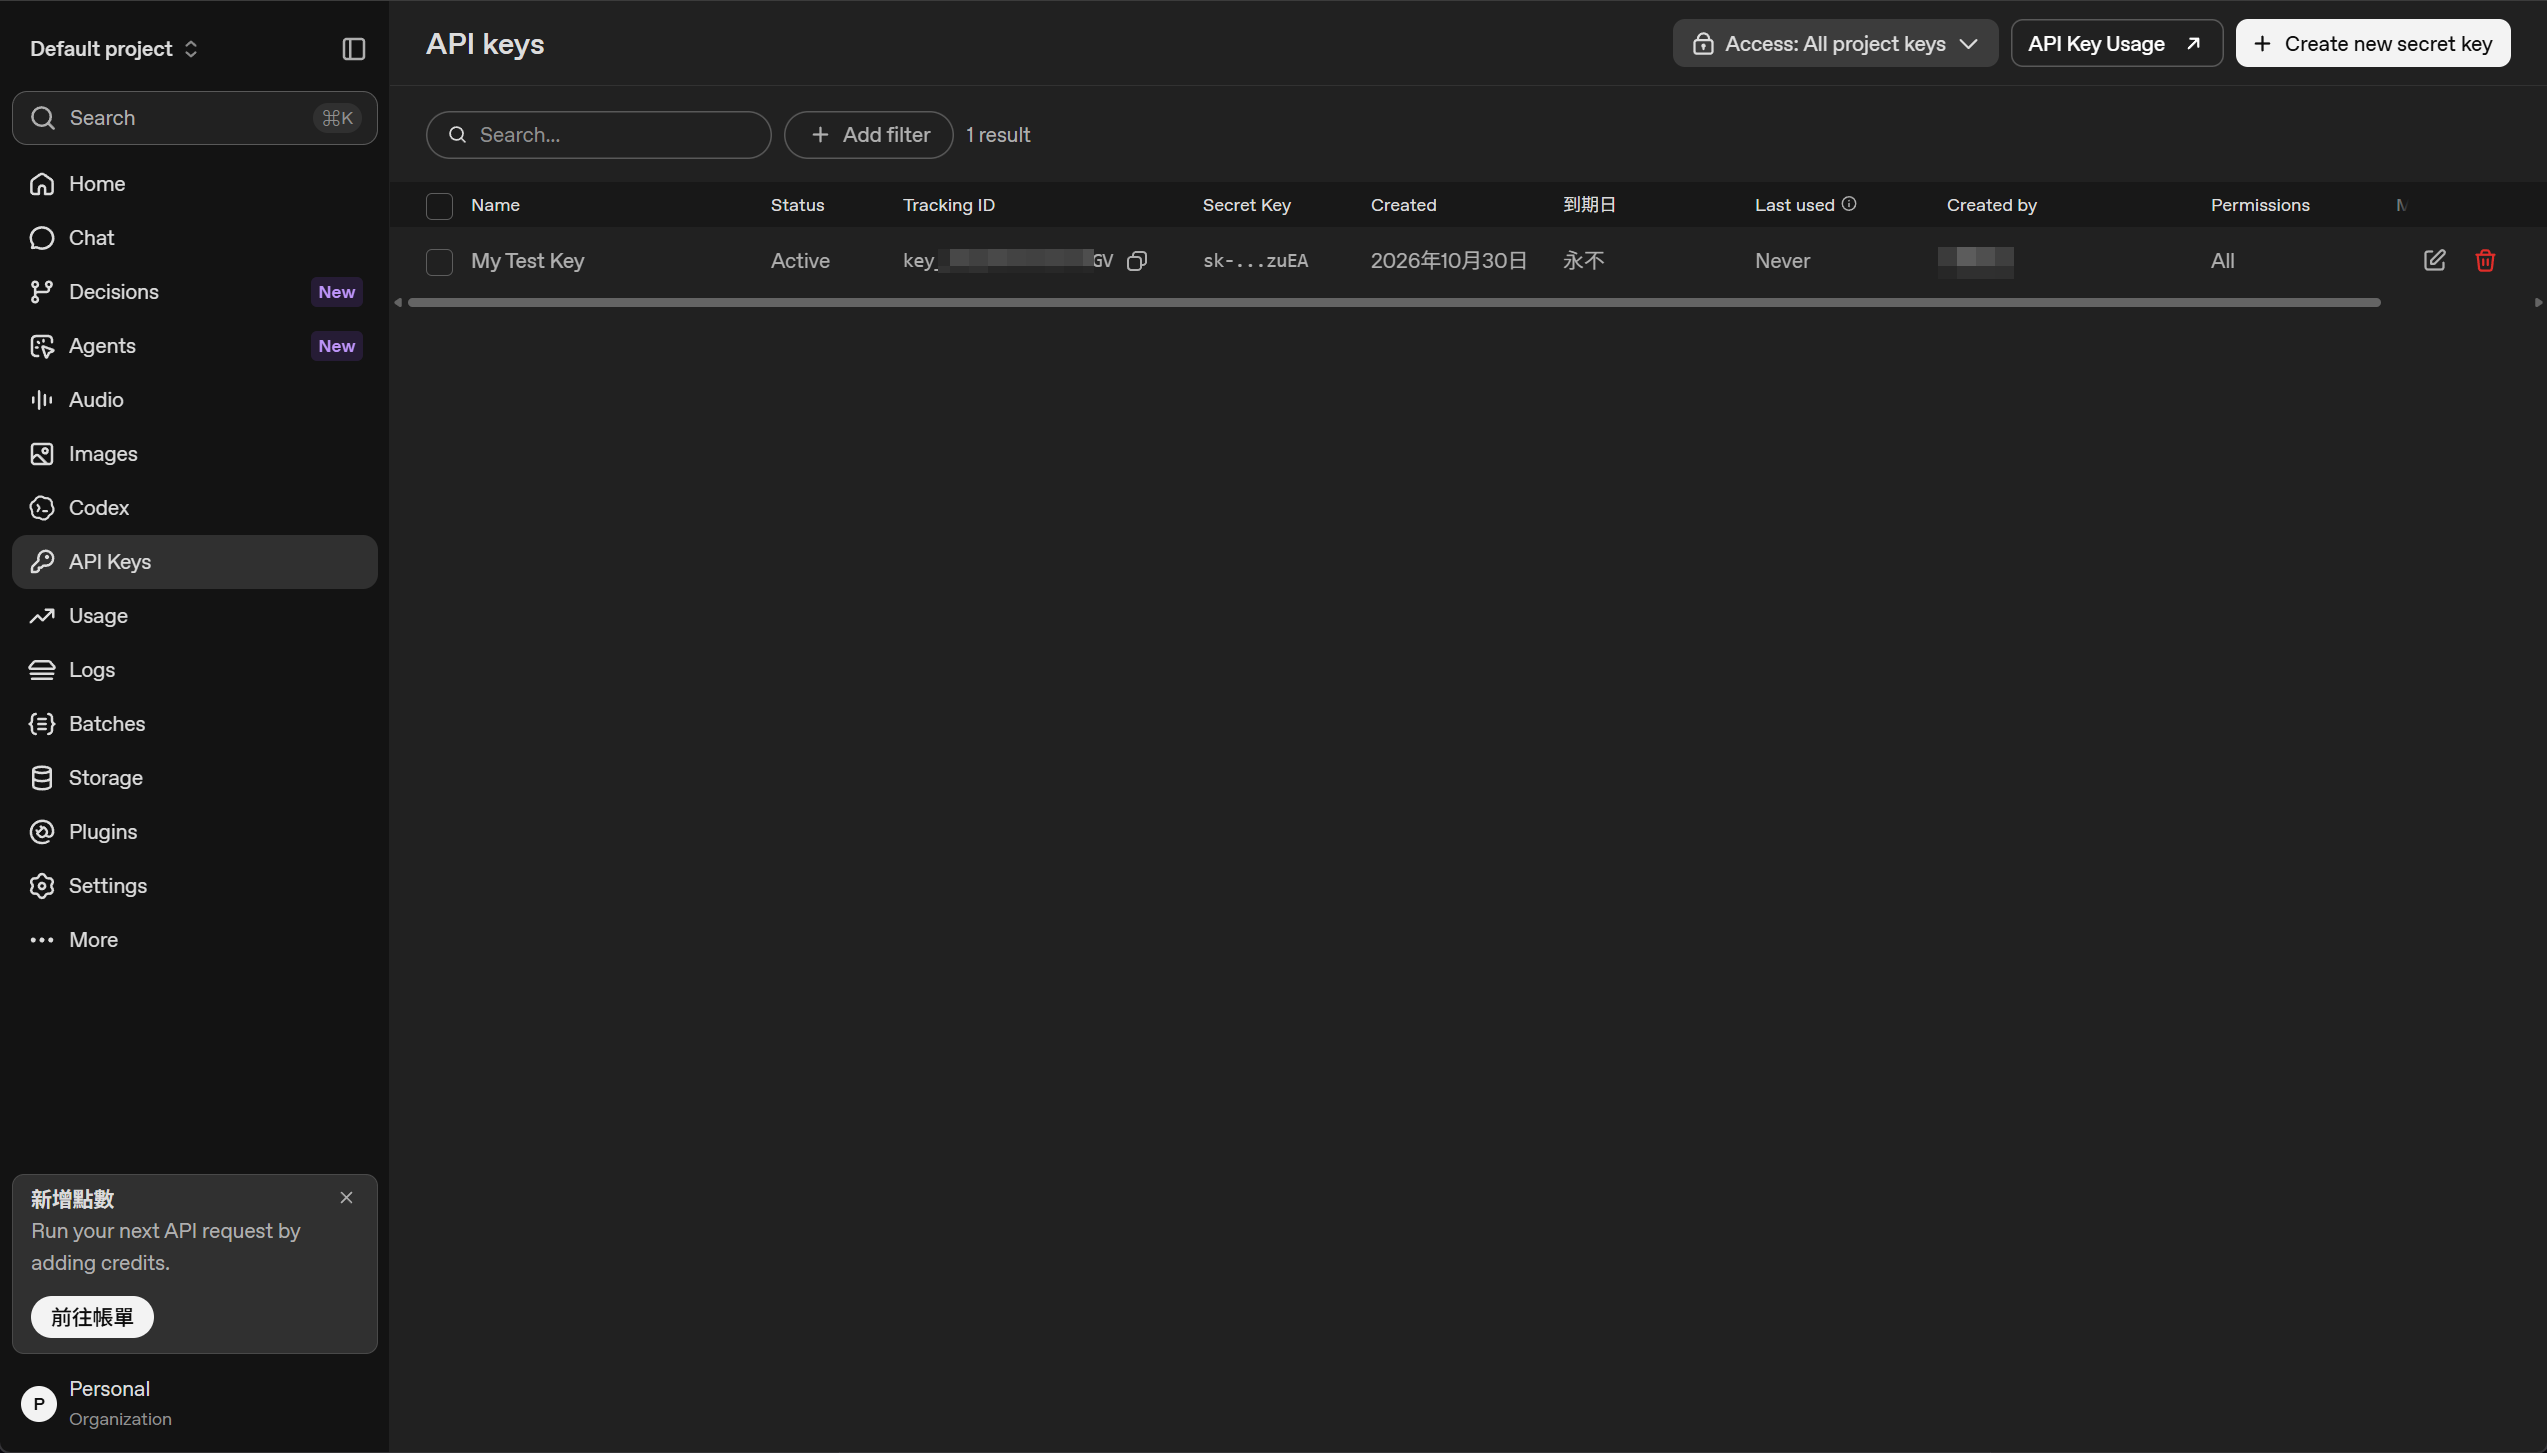Go to Batches
Screen dimensions: 2547x1453
195,724
